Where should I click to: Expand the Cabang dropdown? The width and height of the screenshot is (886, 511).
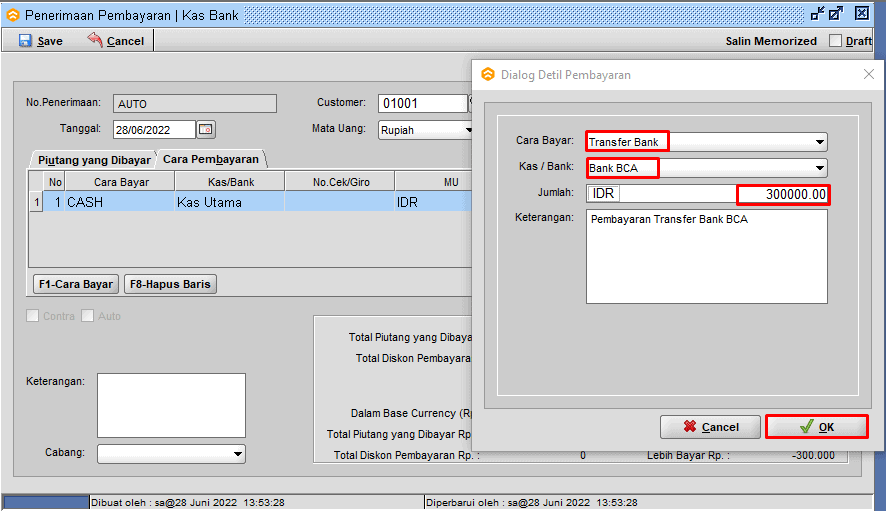pos(238,454)
